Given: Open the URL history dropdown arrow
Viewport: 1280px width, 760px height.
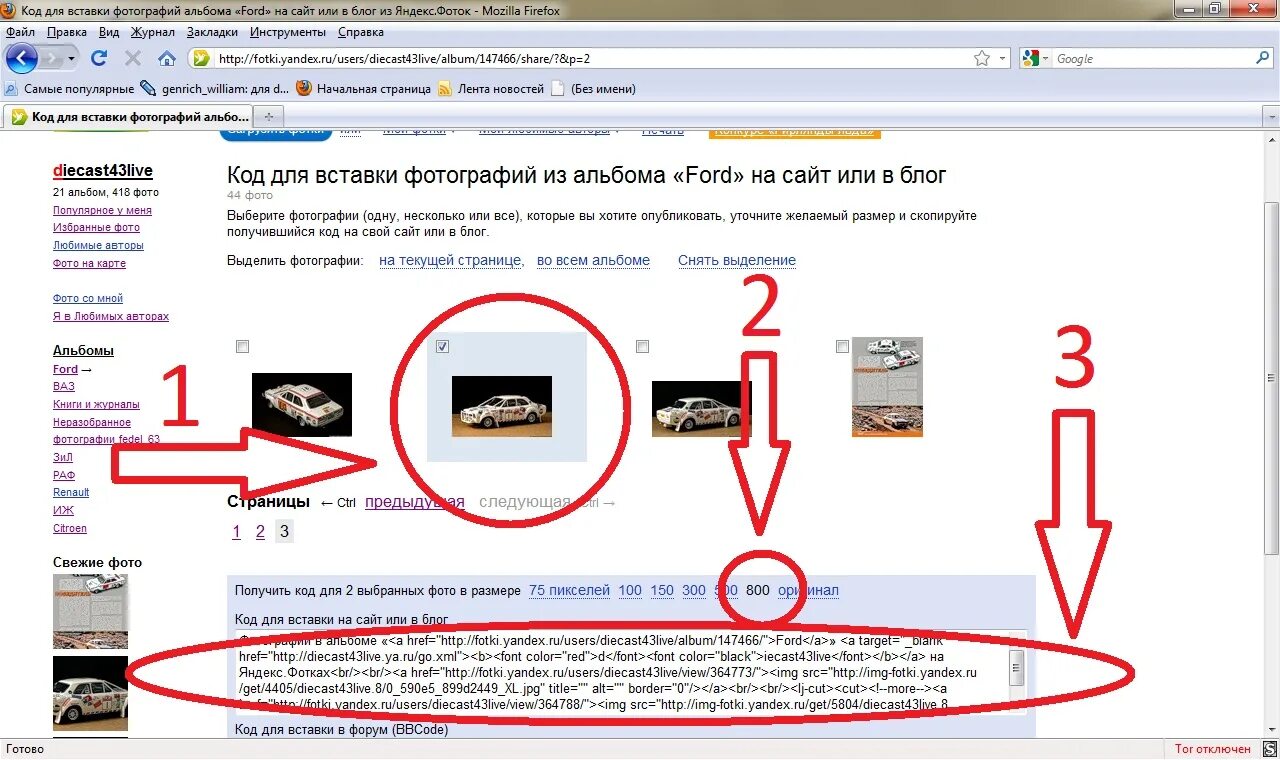Looking at the screenshot, I should coord(1003,59).
